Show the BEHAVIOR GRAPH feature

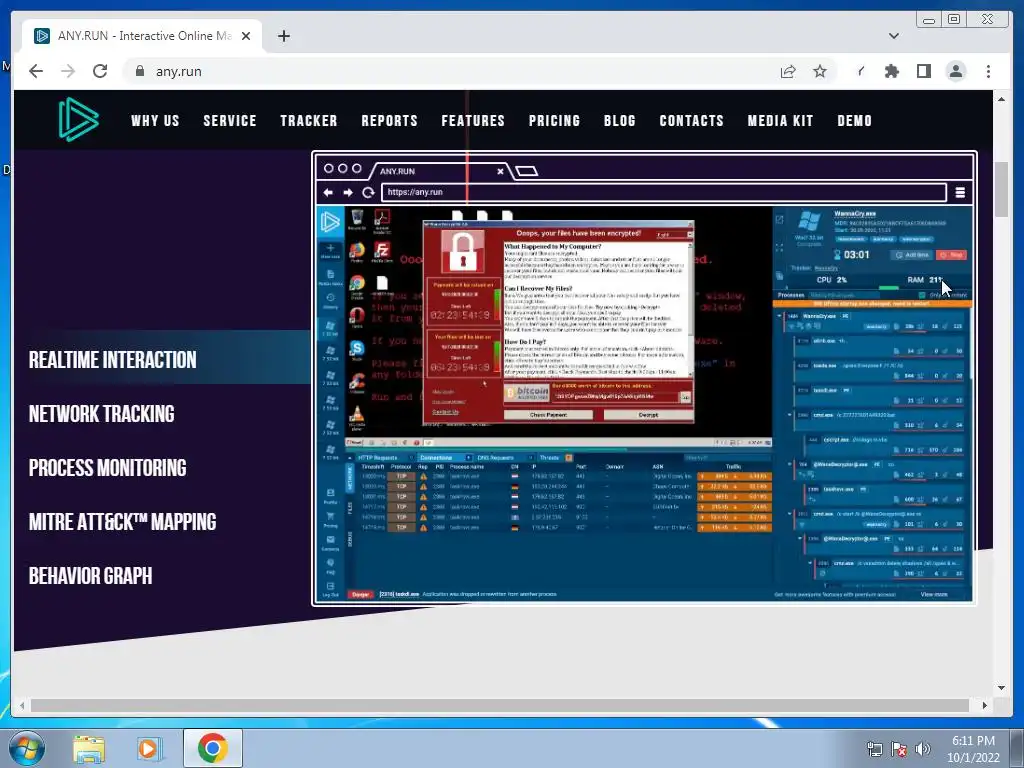(x=90, y=576)
